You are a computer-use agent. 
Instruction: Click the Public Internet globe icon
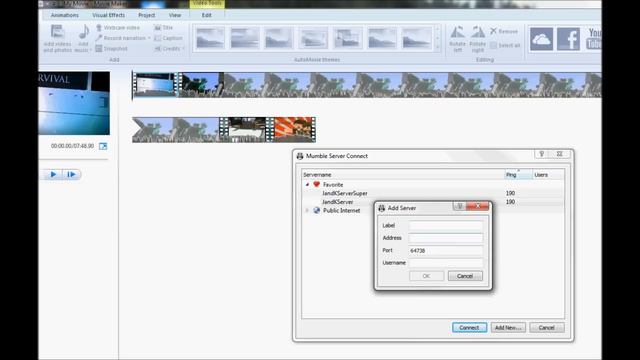click(x=316, y=211)
